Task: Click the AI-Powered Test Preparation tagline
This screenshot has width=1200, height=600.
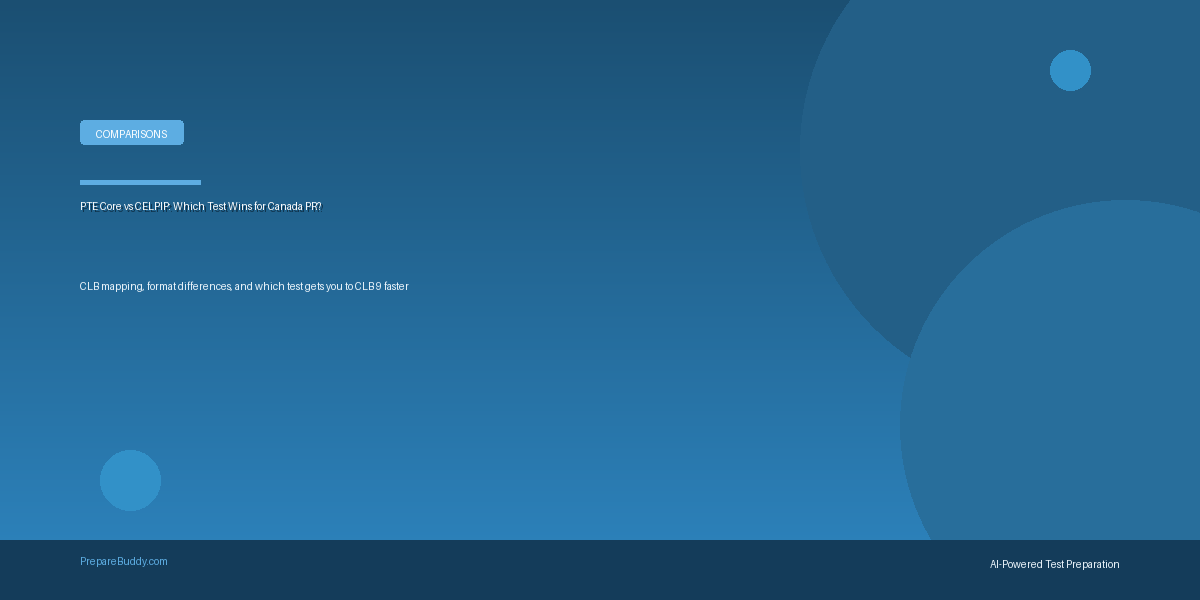Action: (x=1054, y=565)
